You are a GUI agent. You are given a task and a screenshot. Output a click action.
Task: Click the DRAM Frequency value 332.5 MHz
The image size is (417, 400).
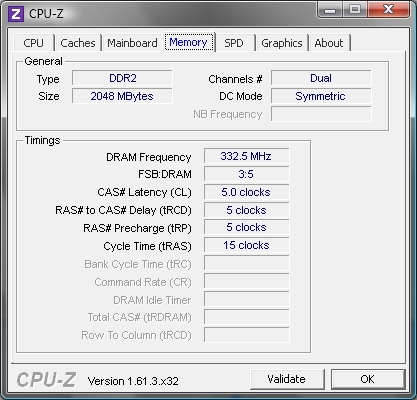[x=246, y=156]
